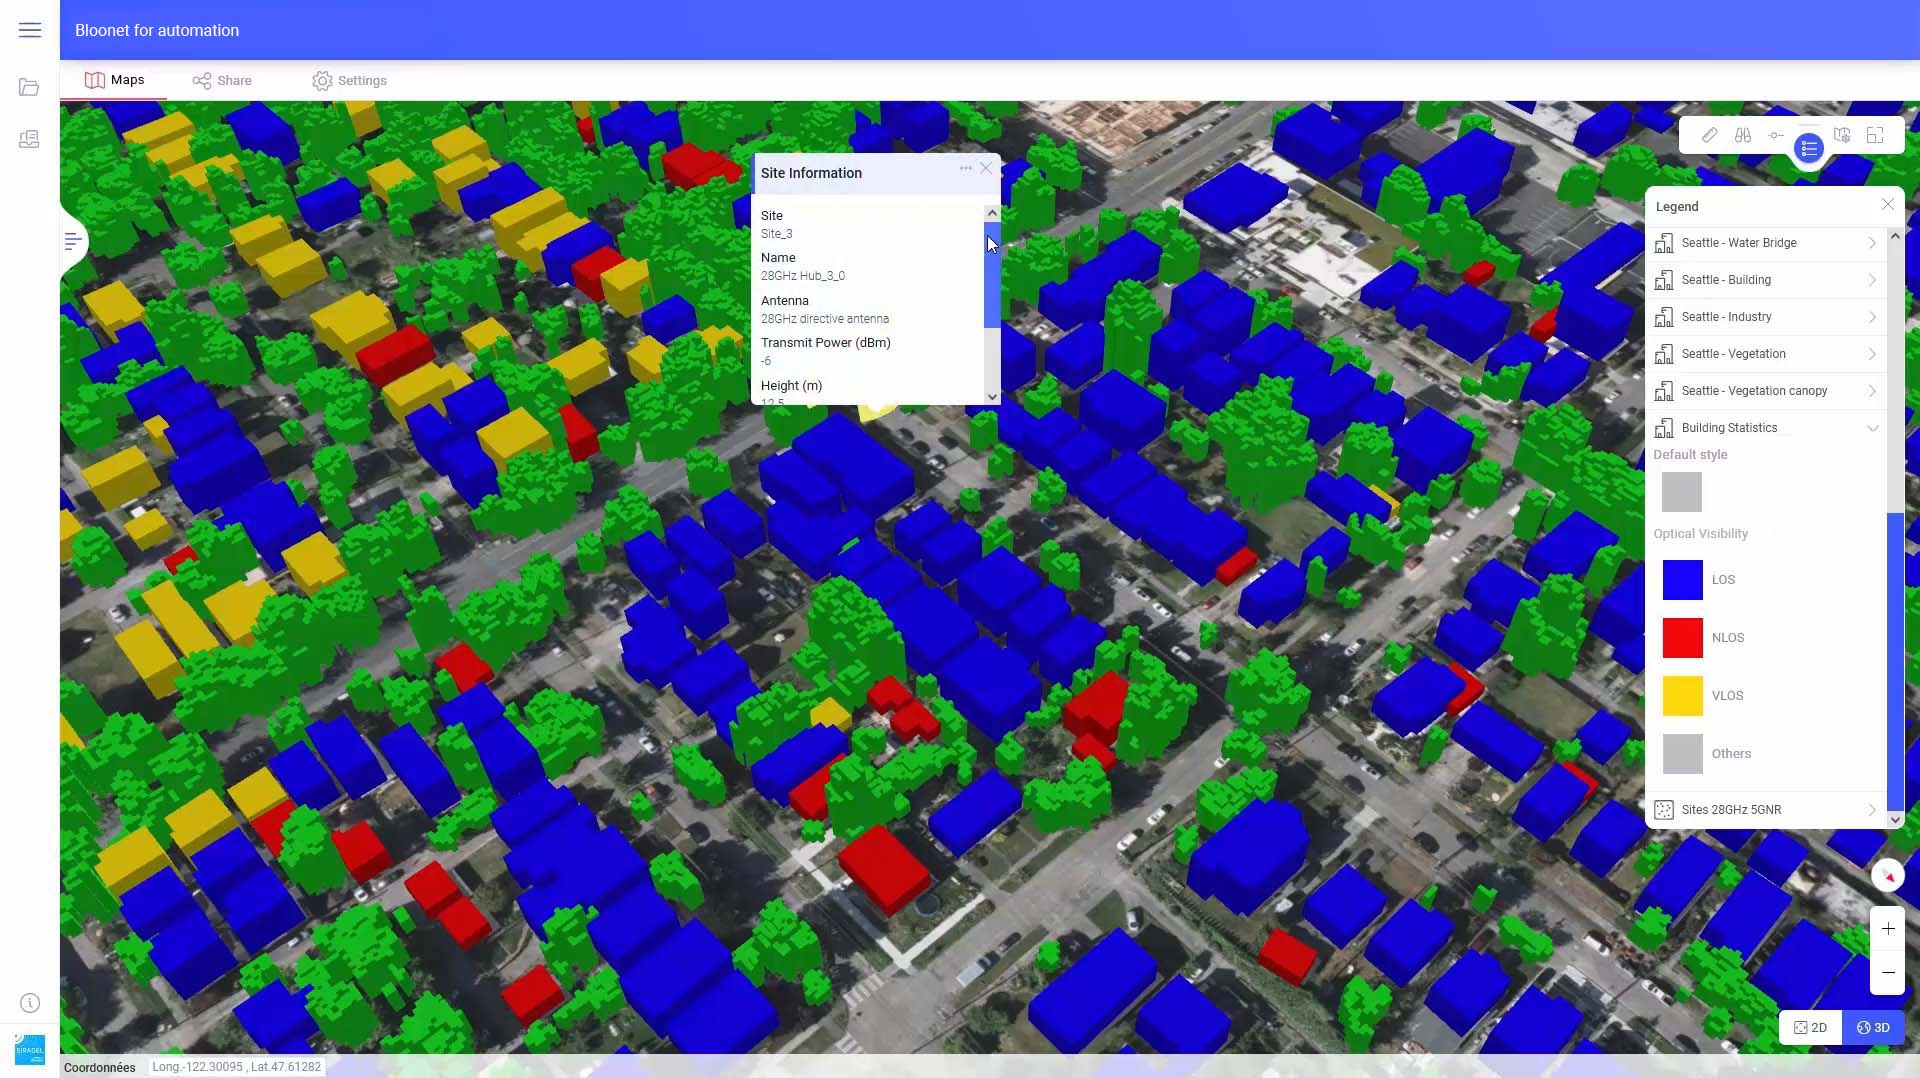Image resolution: width=1920 pixels, height=1078 pixels.
Task: Open the hamburger main menu
Action: pos(30,30)
